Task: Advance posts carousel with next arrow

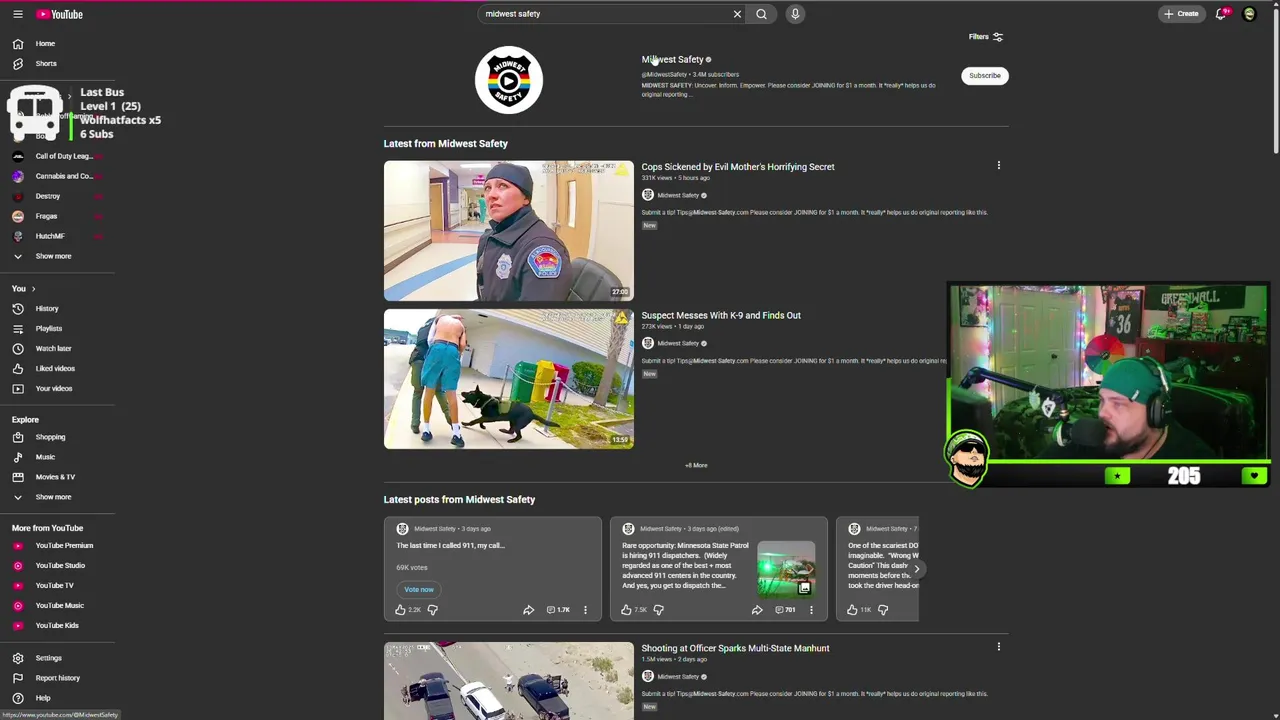Action: pos(916,569)
